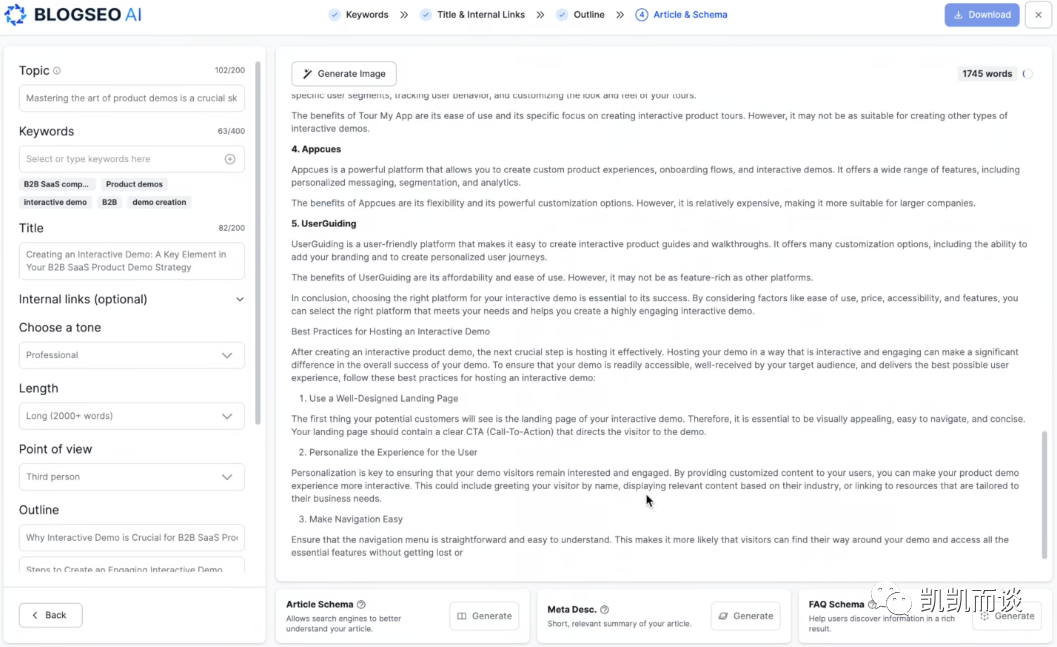Click the demo creation keyword tag
The width and height of the screenshot is (1057, 647).
coord(159,202)
